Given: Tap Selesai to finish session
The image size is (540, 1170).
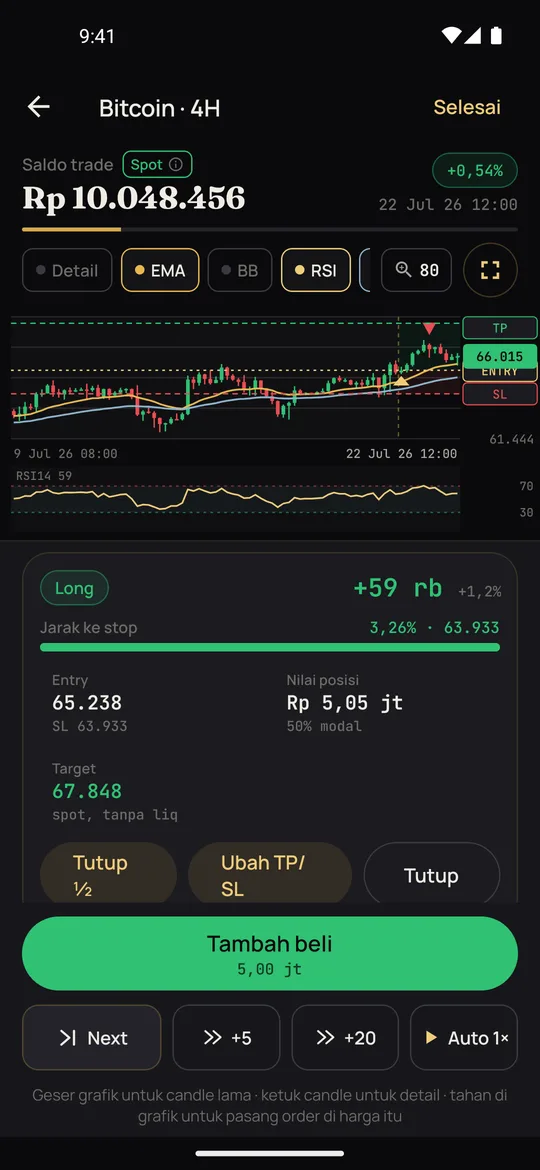Looking at the screenshot, I should pyautogui.click(x=467, y=107).
